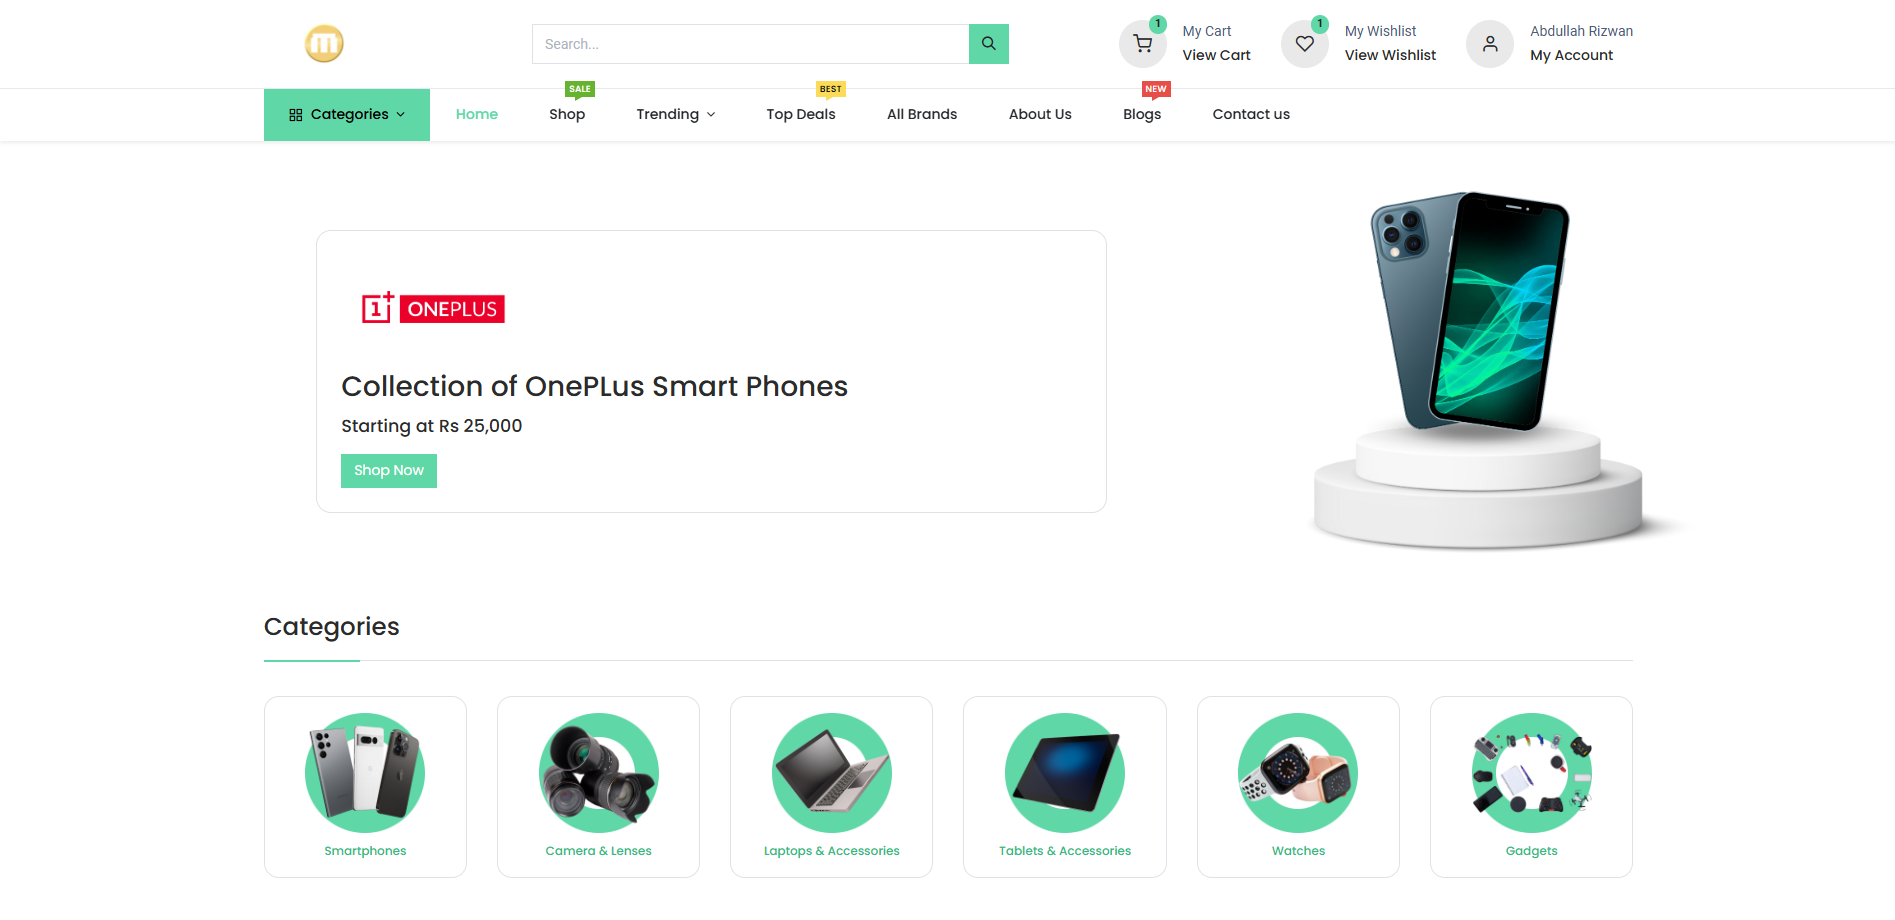Image resolution: width=1895 pixels, height=920 pixels.
Task: Open the Smartphones category image
Action: [x=365, y=773]
